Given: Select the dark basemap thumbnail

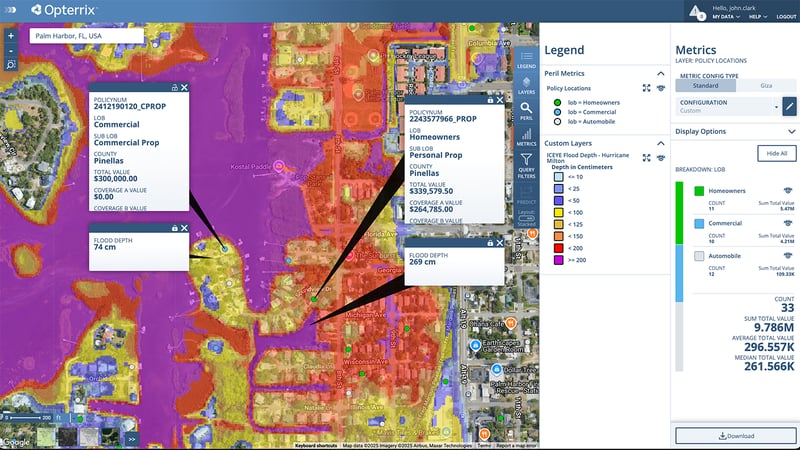Looking at the screenshot, I should tap(67, 437).
